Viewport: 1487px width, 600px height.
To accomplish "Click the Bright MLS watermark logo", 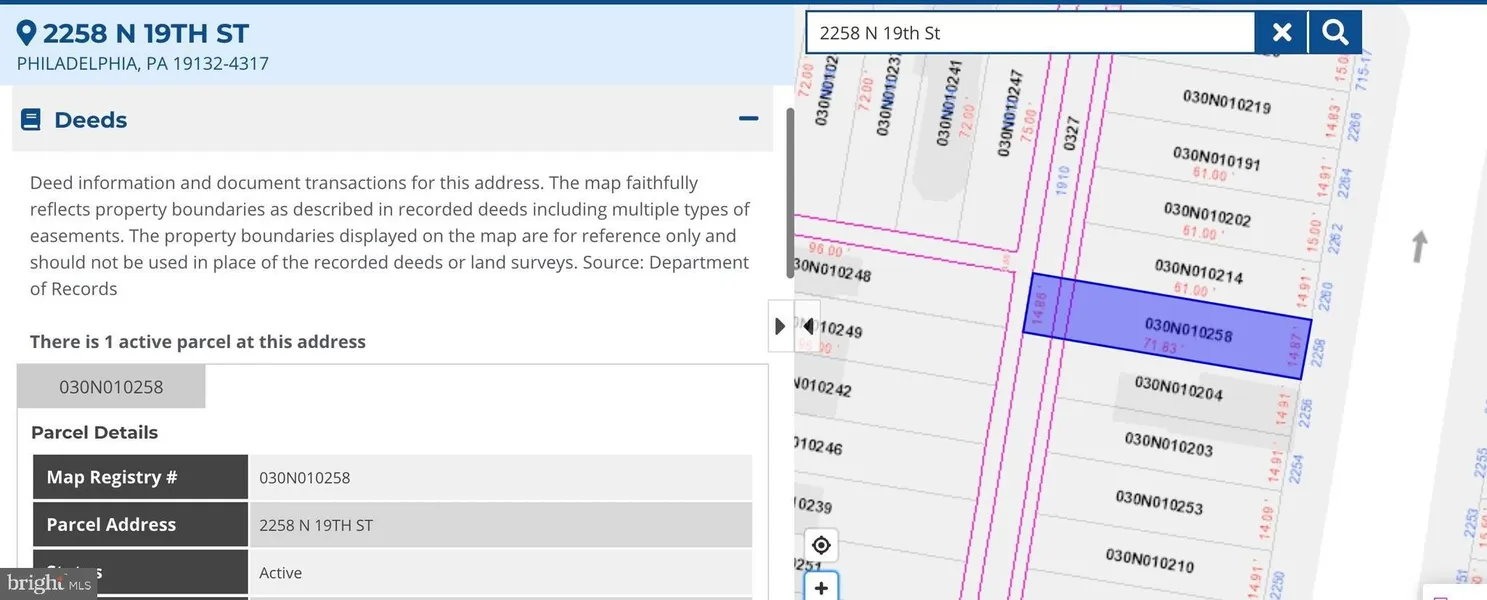I will (x=48, y=583).
